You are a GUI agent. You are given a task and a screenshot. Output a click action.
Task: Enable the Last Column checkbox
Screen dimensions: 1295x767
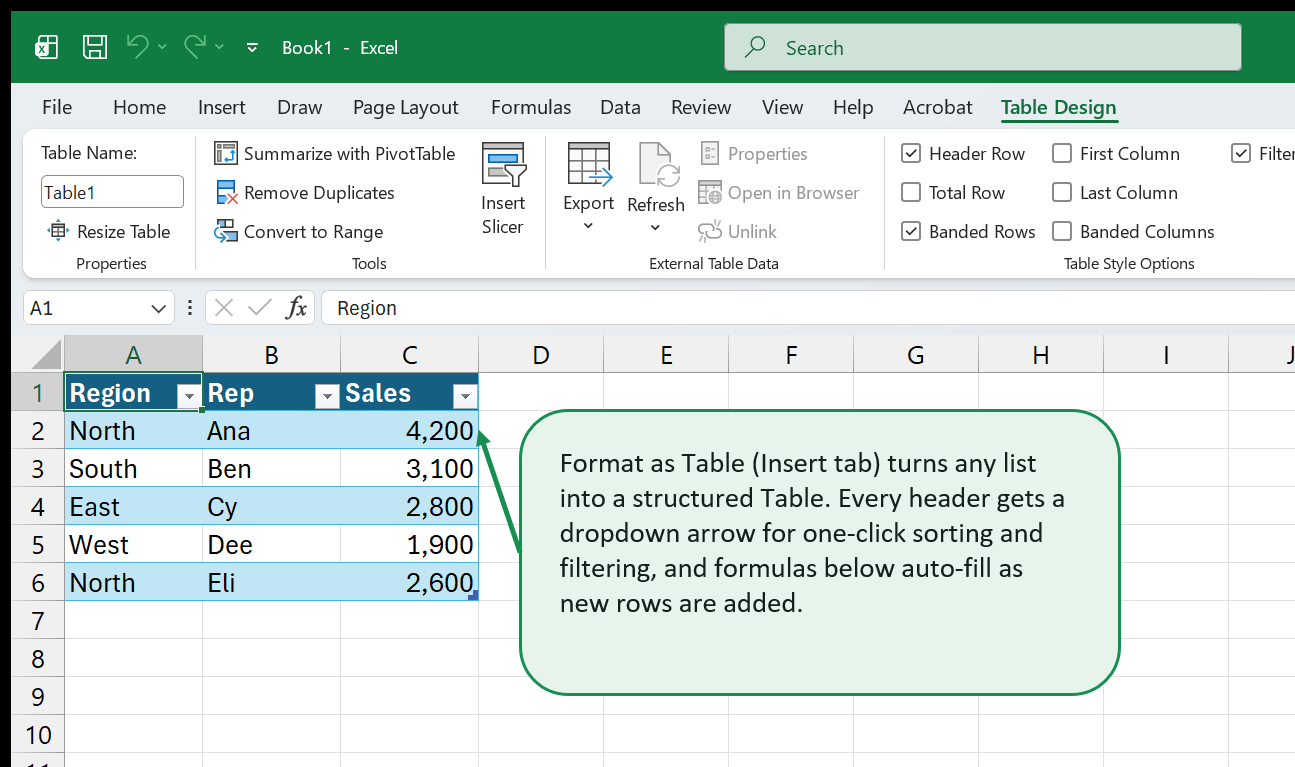[x=1062, y=192]
